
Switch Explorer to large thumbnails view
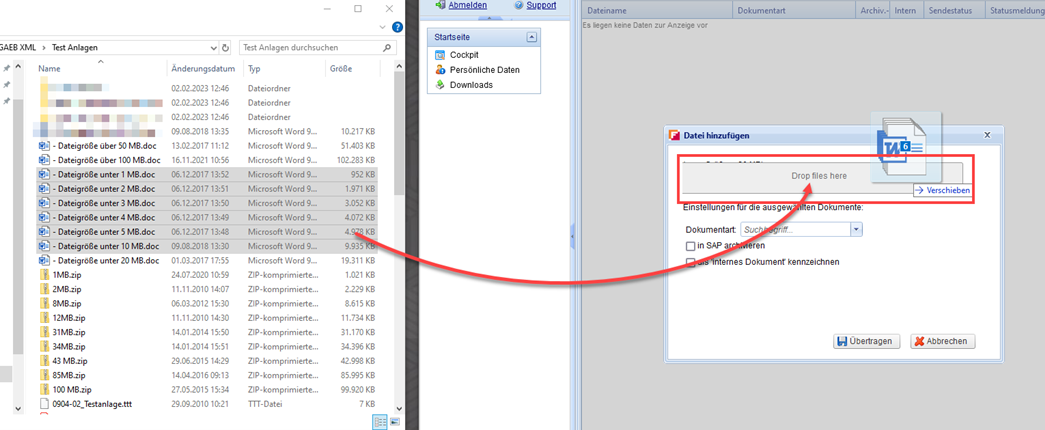[395, 423]
